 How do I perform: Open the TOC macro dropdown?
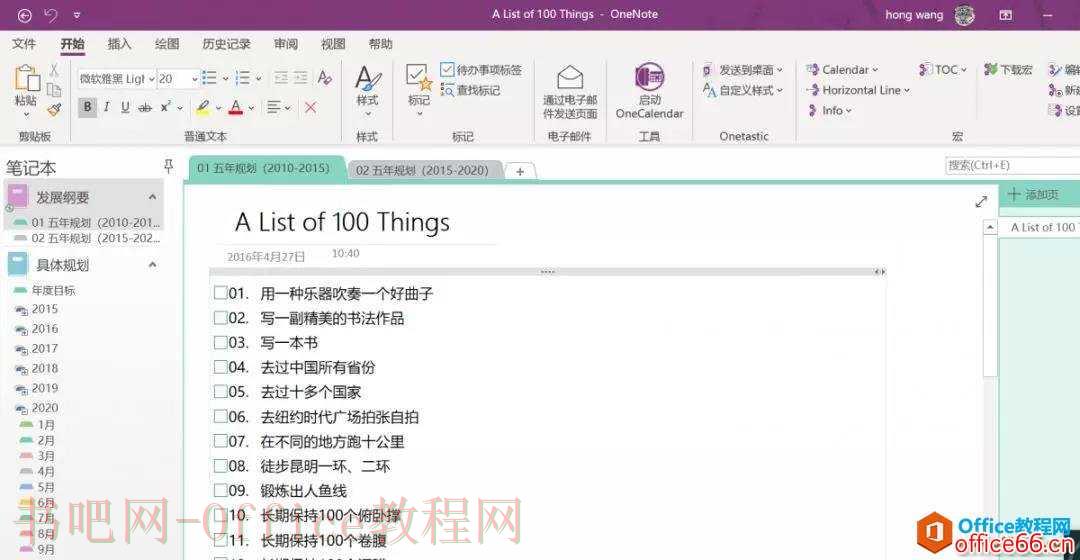[x=943, y=70]
